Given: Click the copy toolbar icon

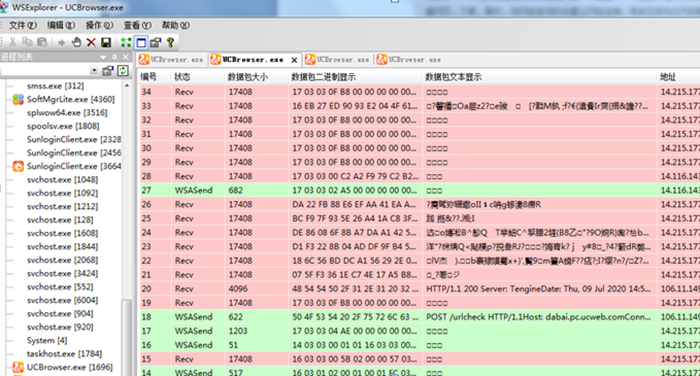Looking at the screenshot, I should click(27, 42).
